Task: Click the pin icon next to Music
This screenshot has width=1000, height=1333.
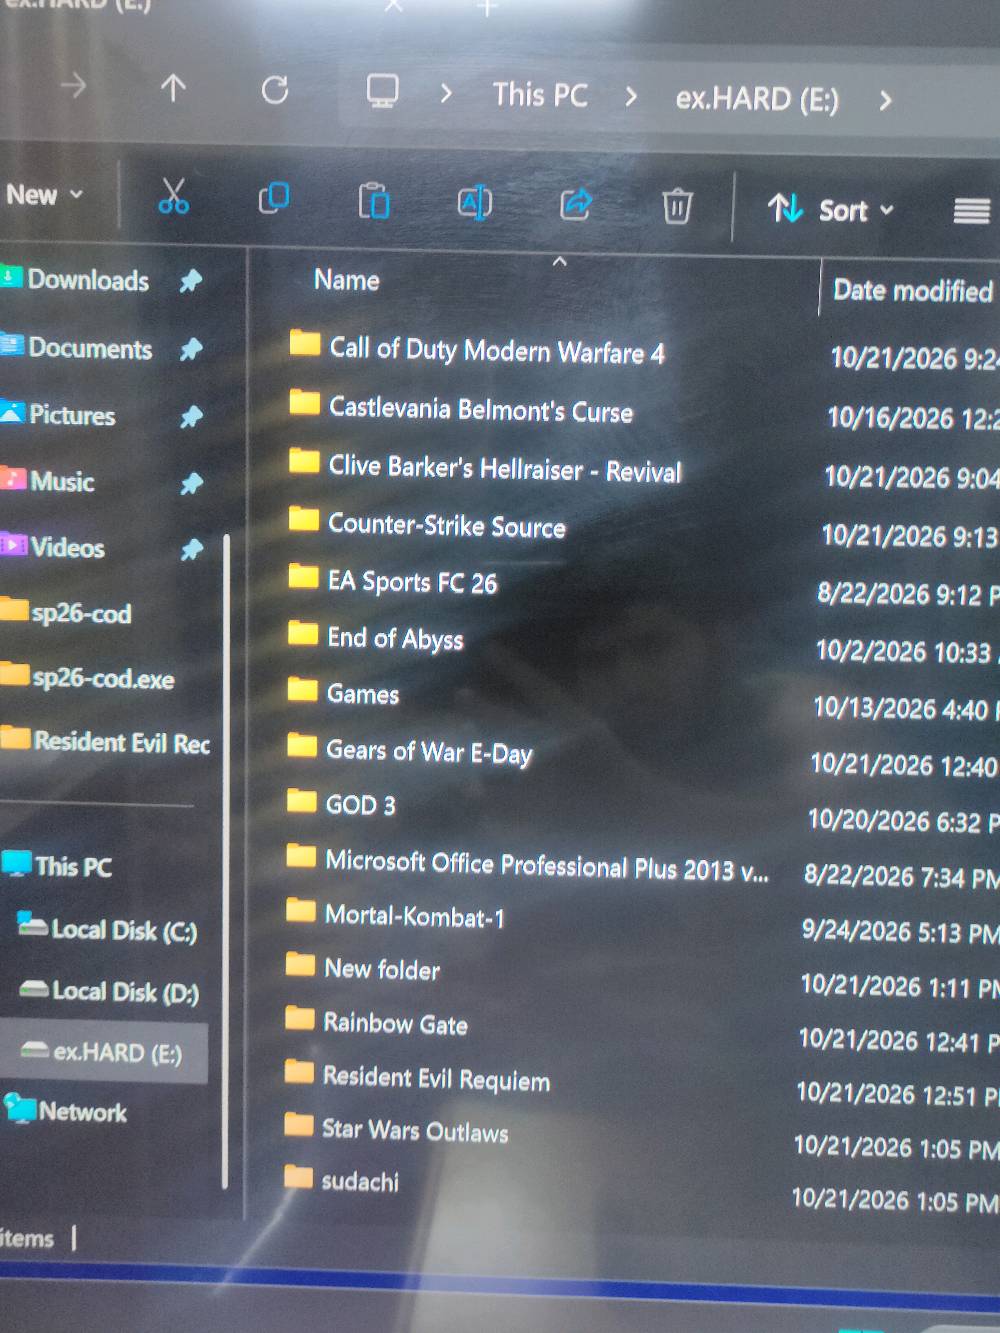Action: (x=191, y=484)
